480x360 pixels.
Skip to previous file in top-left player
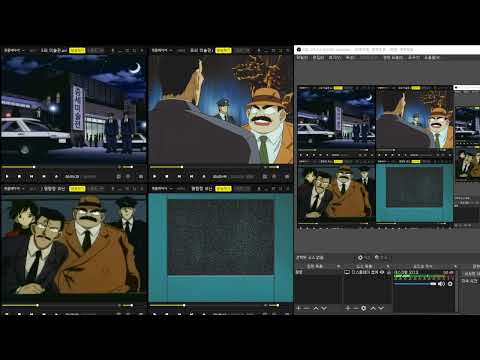[31, 176]
